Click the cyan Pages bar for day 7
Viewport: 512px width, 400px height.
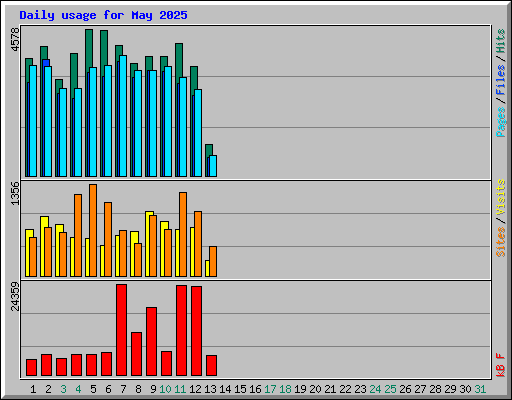coord(123,116)
